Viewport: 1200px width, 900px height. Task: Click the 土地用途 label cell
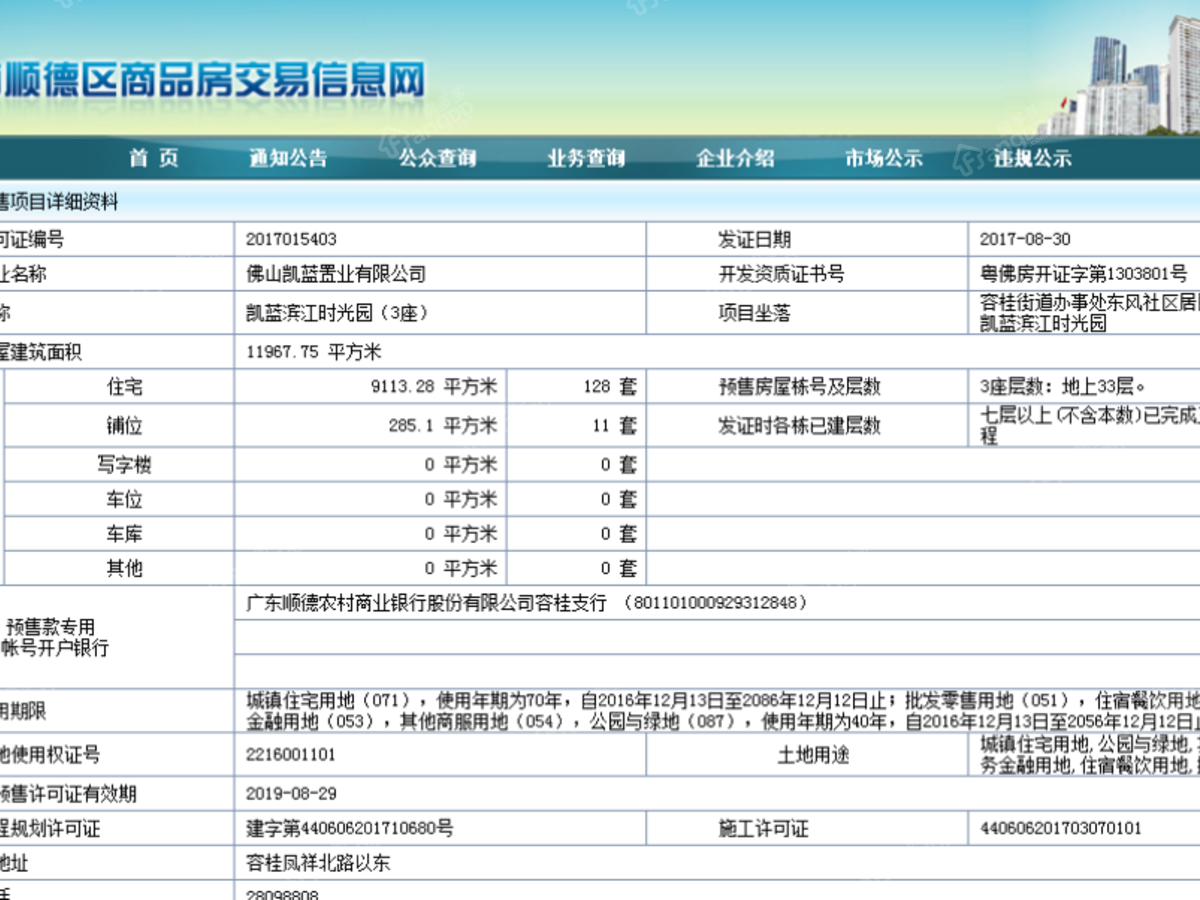tap(814, 755)
